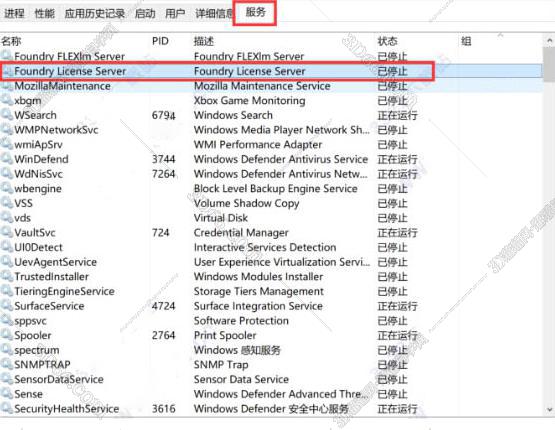This screenshot has height=430, width=555.
Task: Switch to the 性能 tab
Action: click(x=45, y=13)
